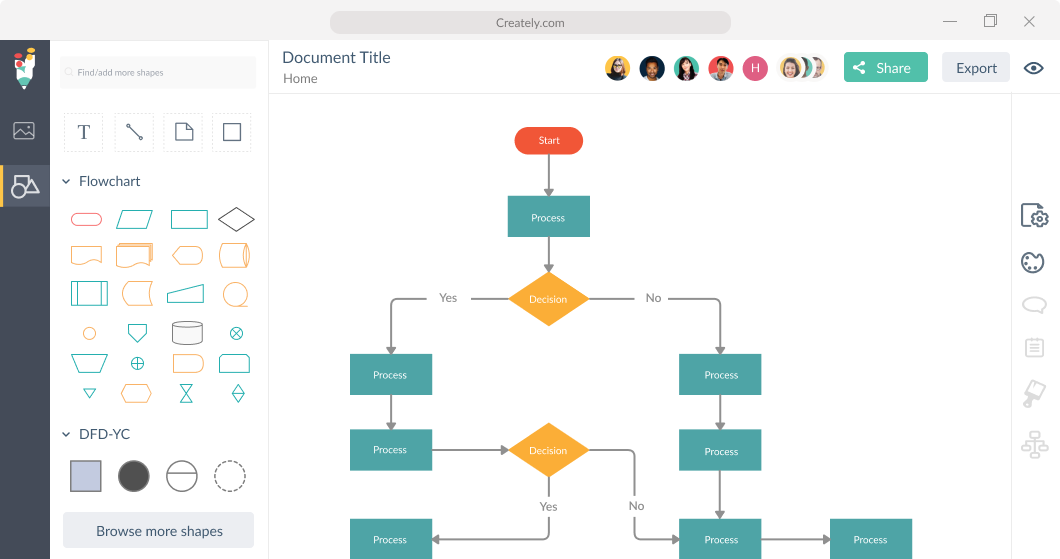The image size is (1060, 559).
Task: Click the Export button
Action: click(976, 68)
